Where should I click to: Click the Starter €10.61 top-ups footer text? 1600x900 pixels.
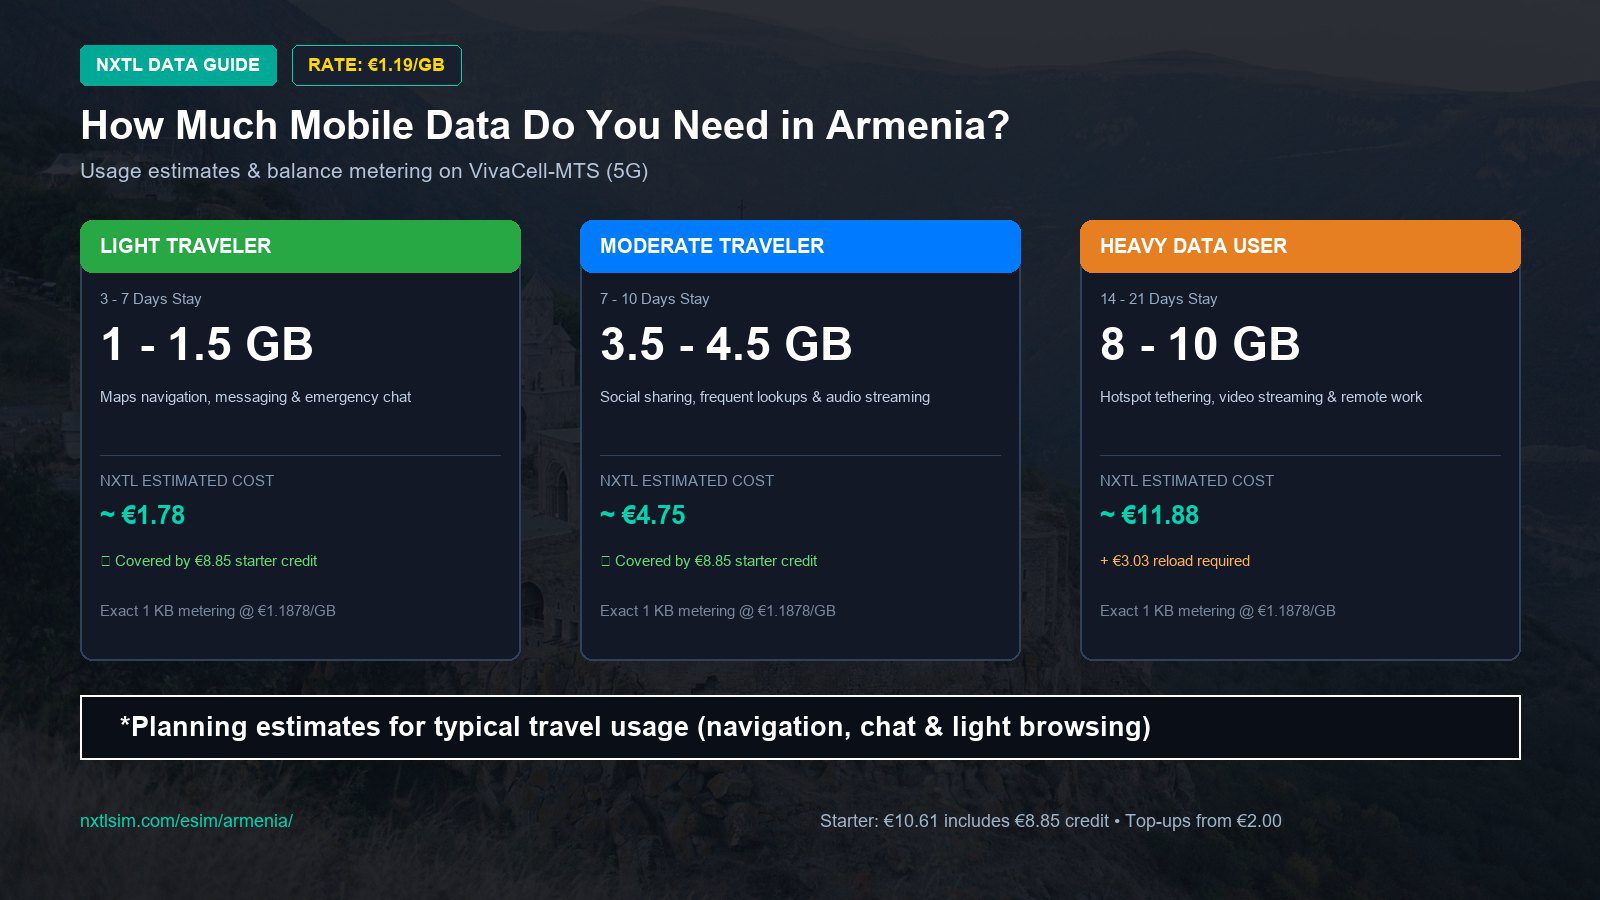[x=1051, y=821]
